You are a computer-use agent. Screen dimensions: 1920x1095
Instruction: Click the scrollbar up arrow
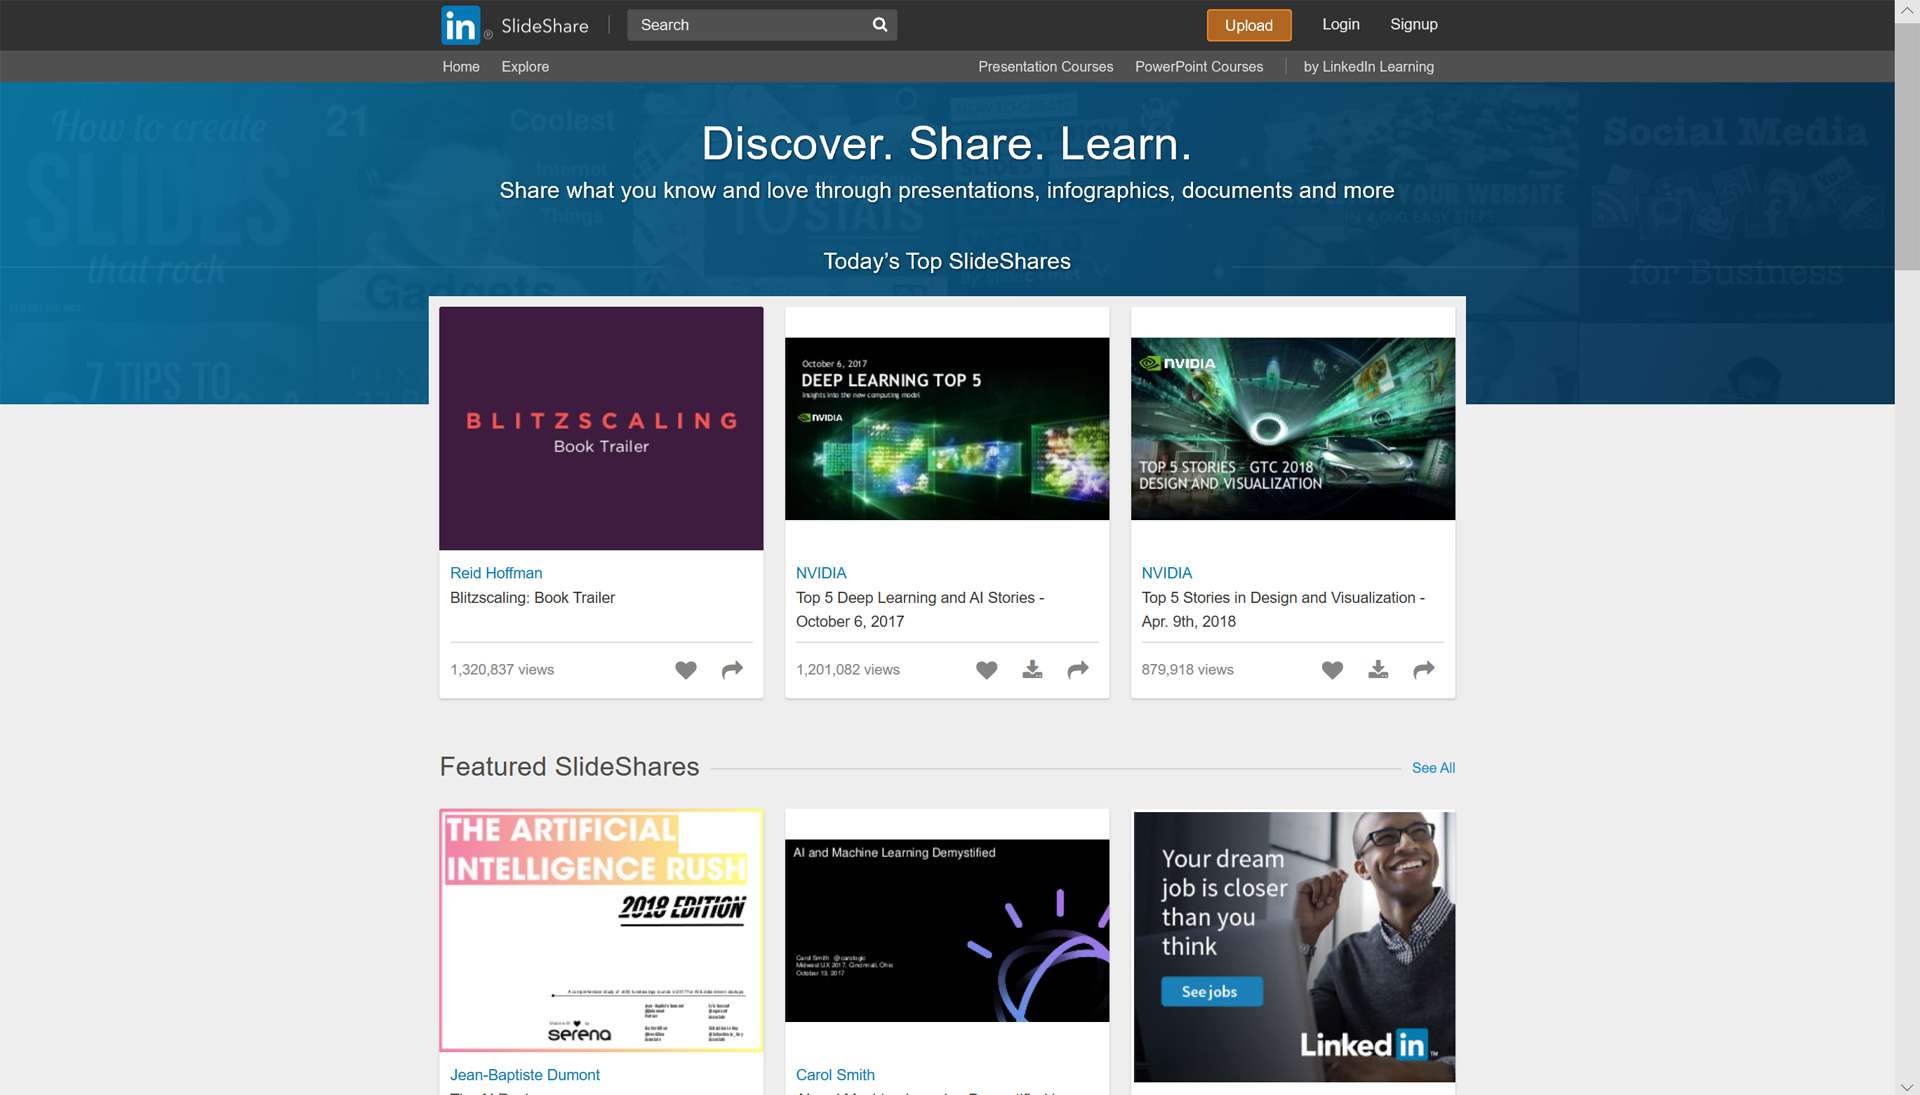[1907, 10]
